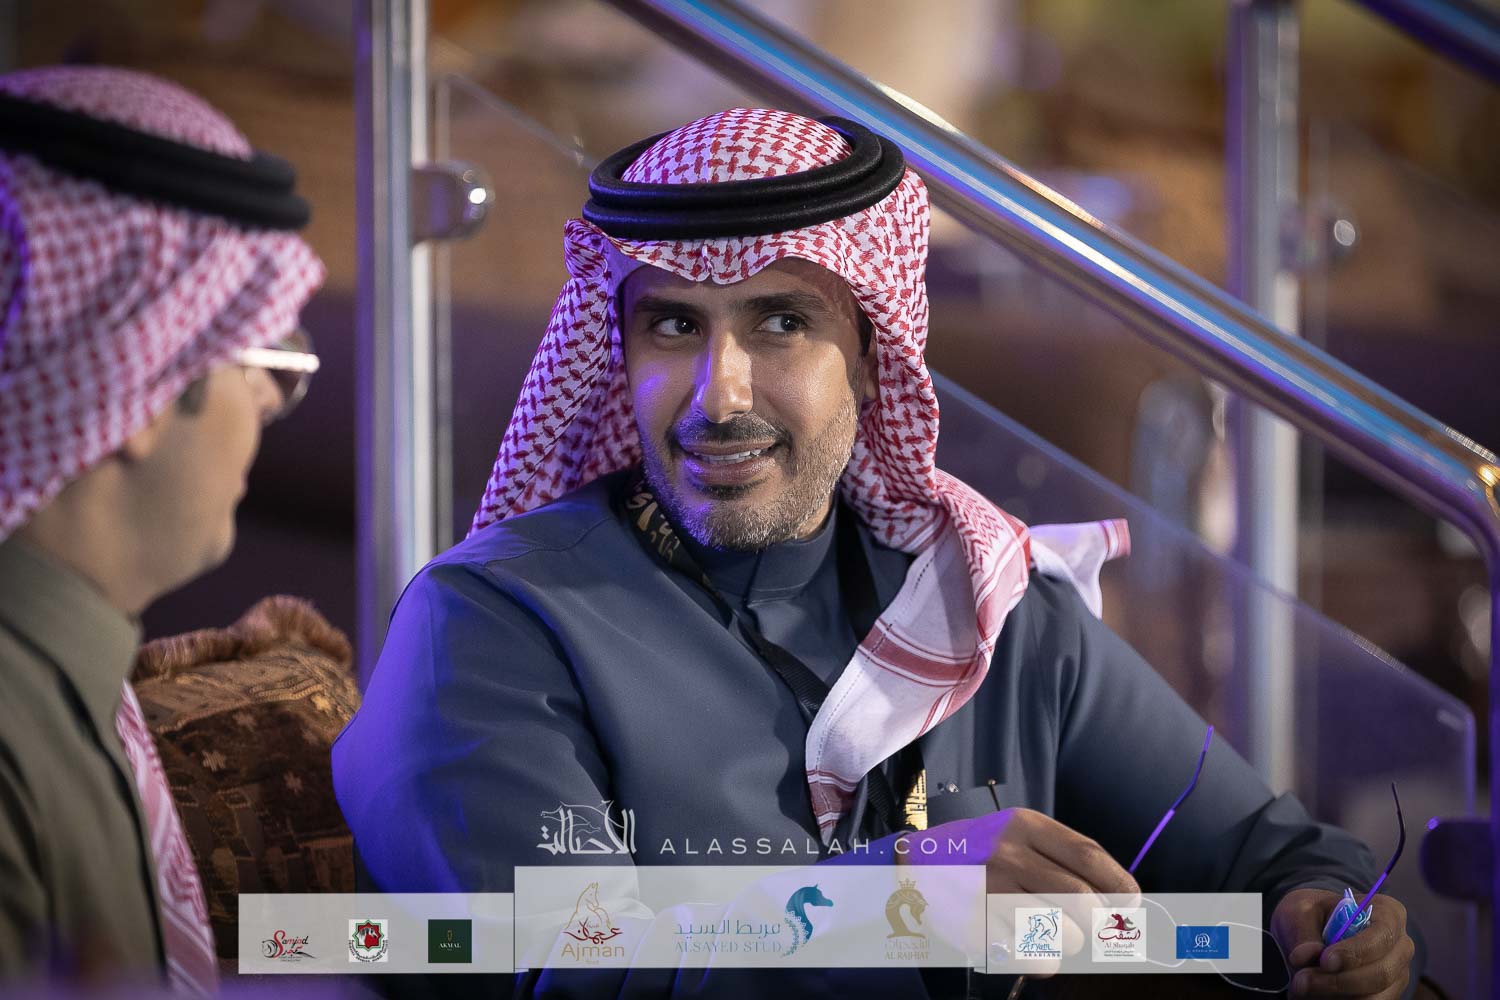Image resolution: width=1500 pixels, height=1000 pixels.
Task: Select the teal horse head icon
Action: pyautogui.click(x=808, y=915)
